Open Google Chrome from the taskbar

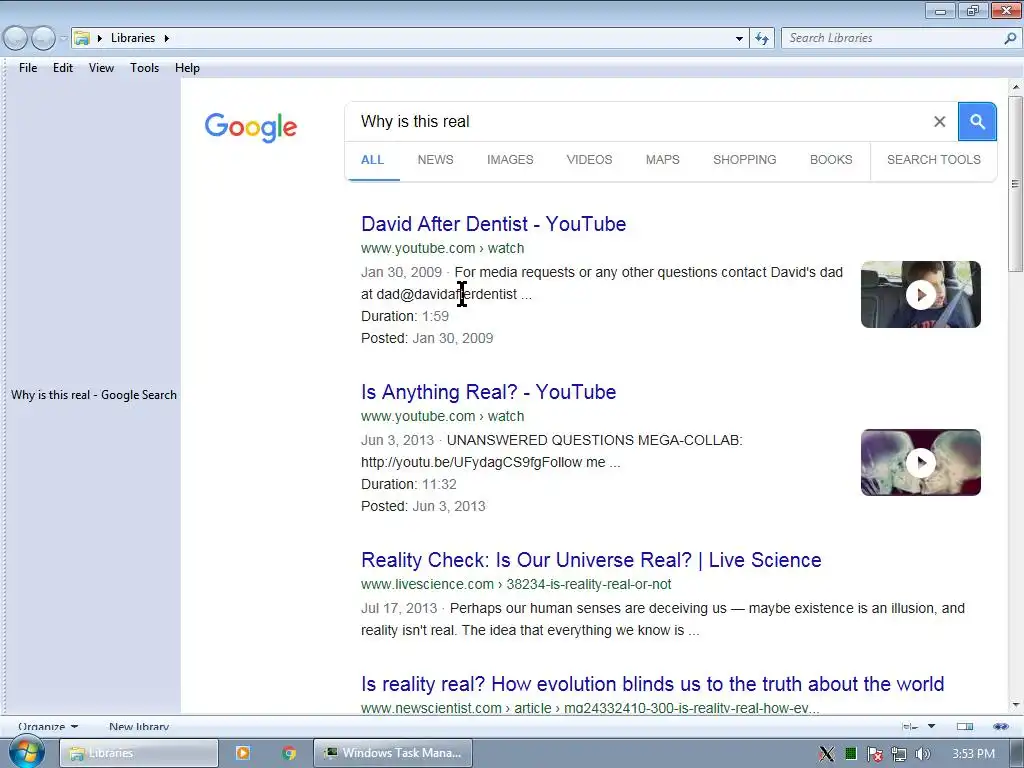(289, 753)
